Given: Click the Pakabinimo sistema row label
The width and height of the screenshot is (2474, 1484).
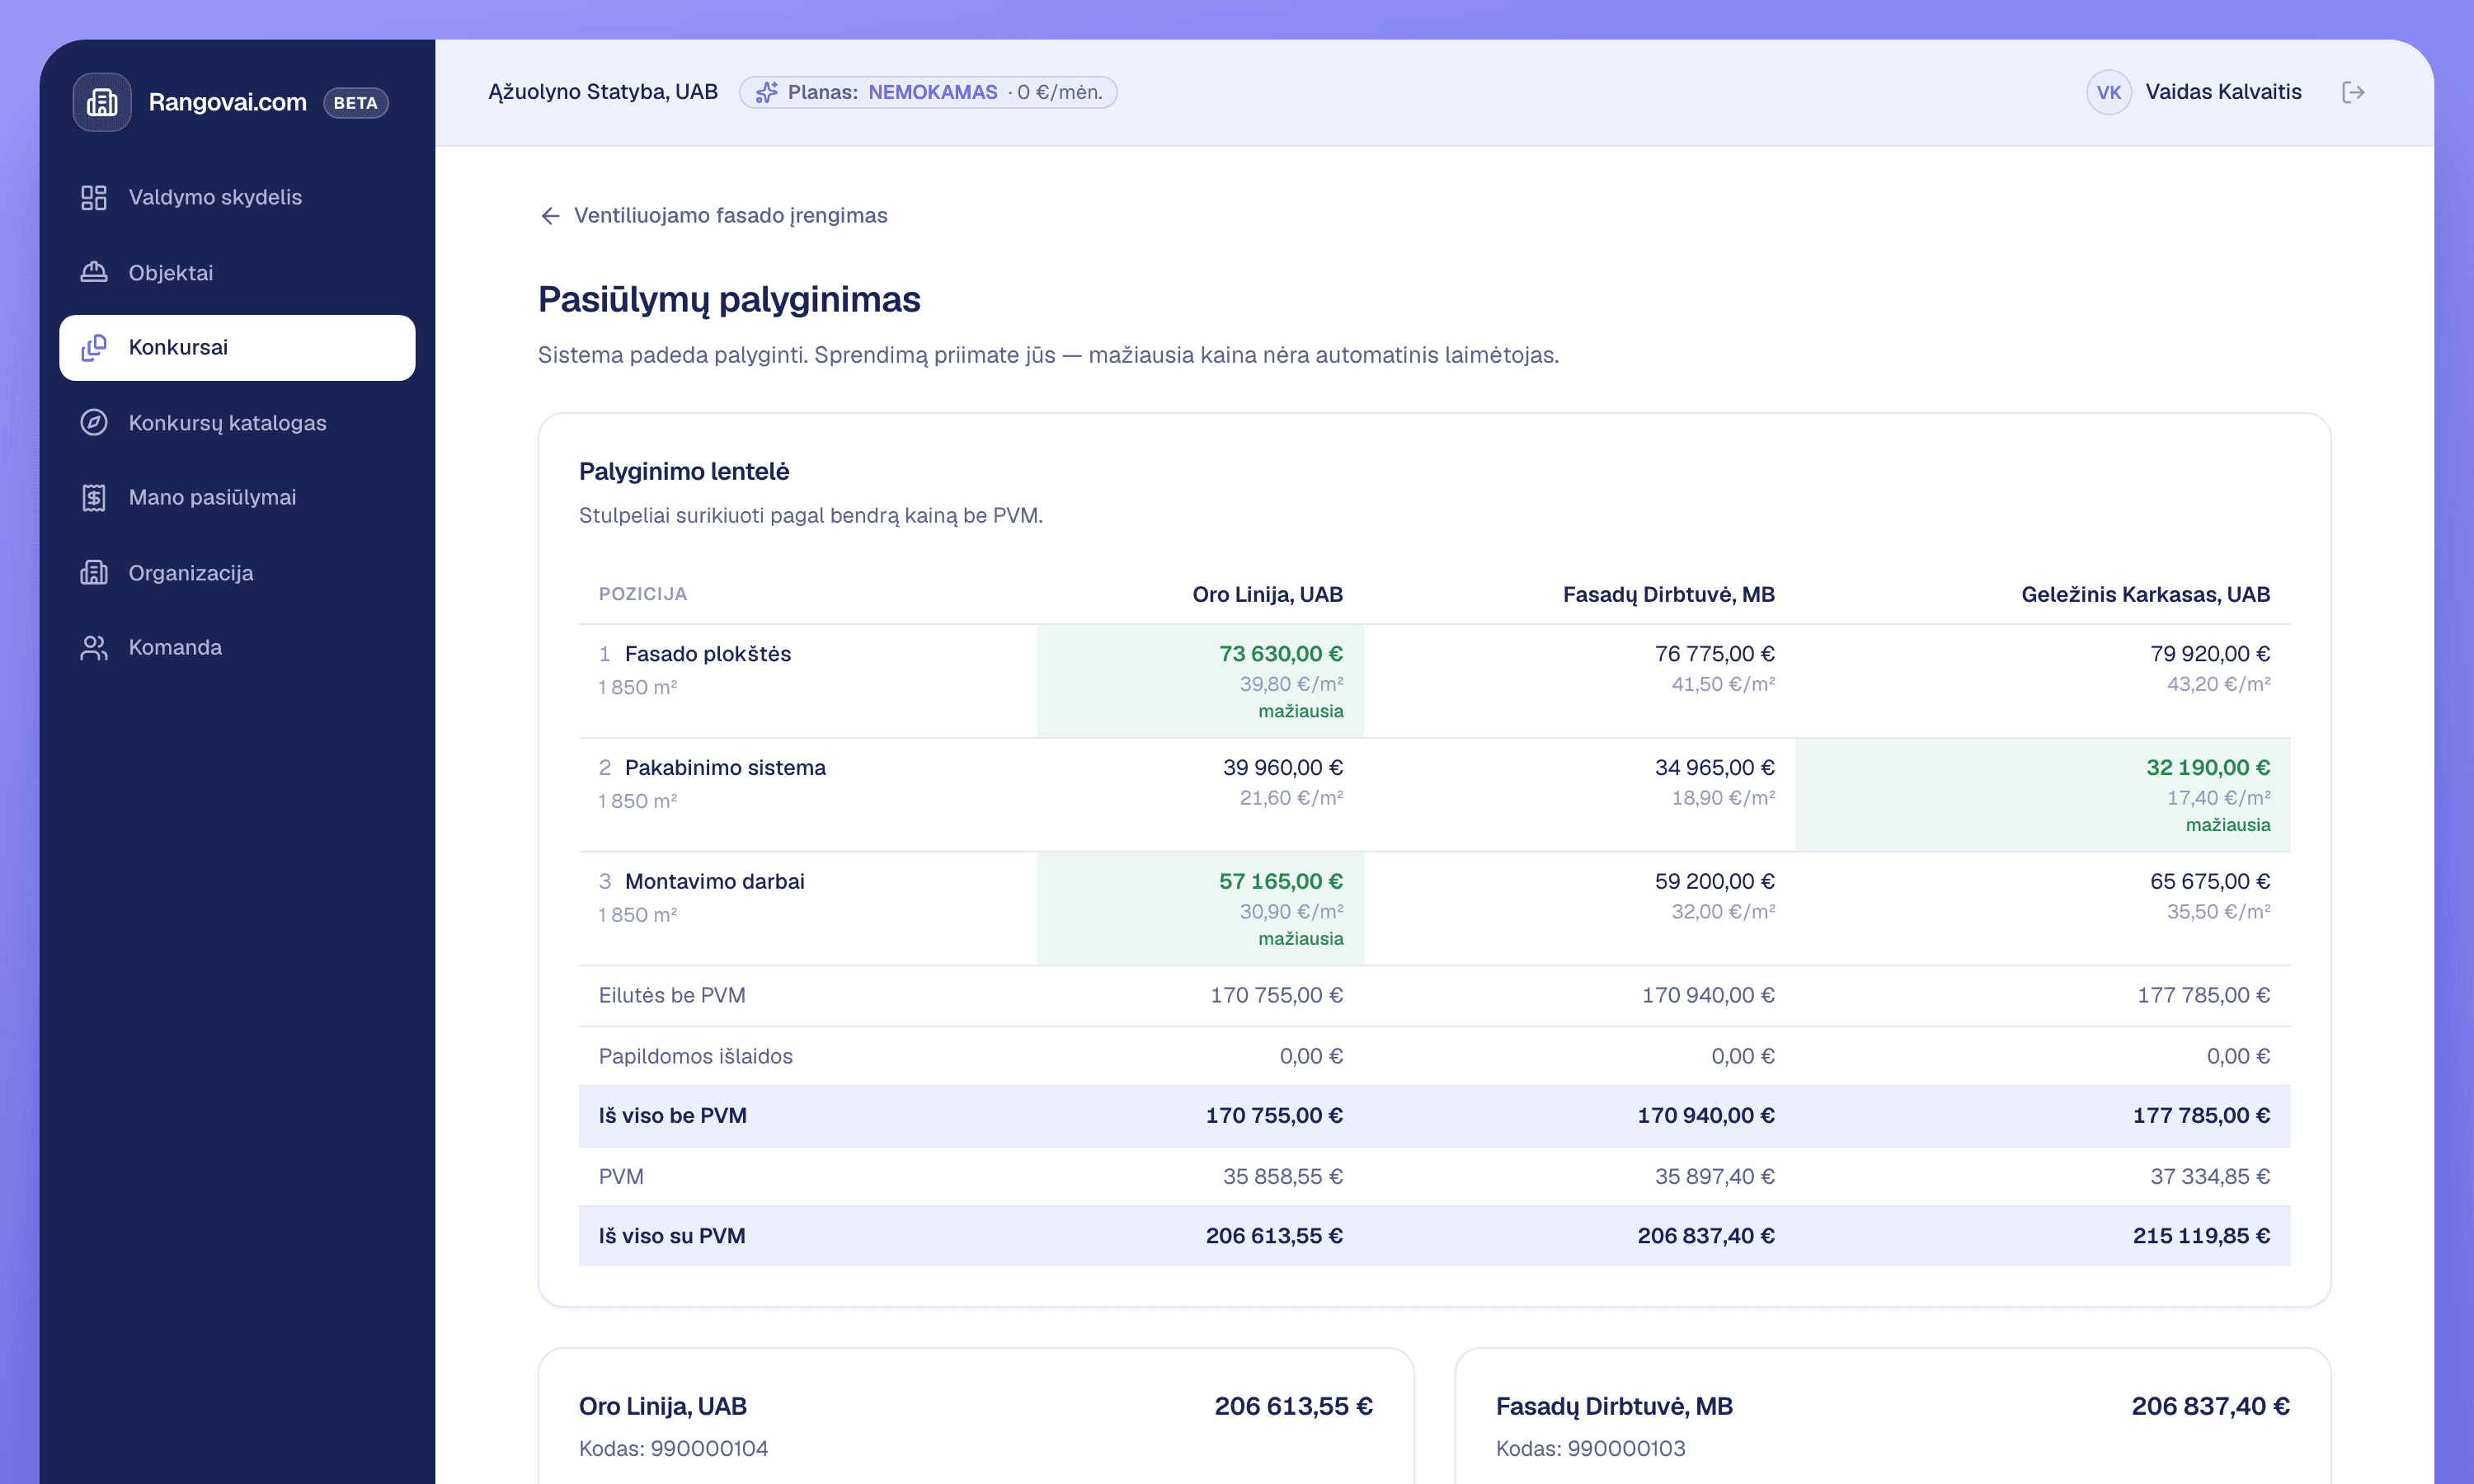Looking at the screenshot, I should 725,767.
